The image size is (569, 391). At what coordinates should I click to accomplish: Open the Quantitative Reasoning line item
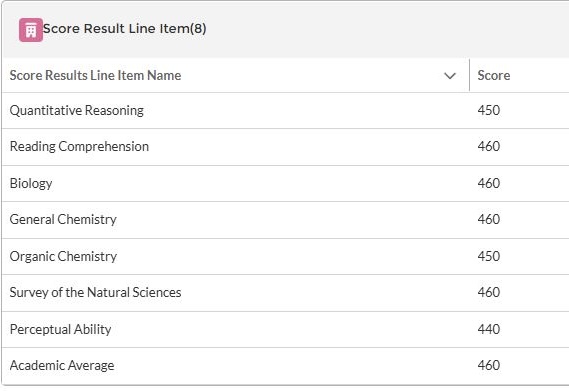[x=77, y=110]
